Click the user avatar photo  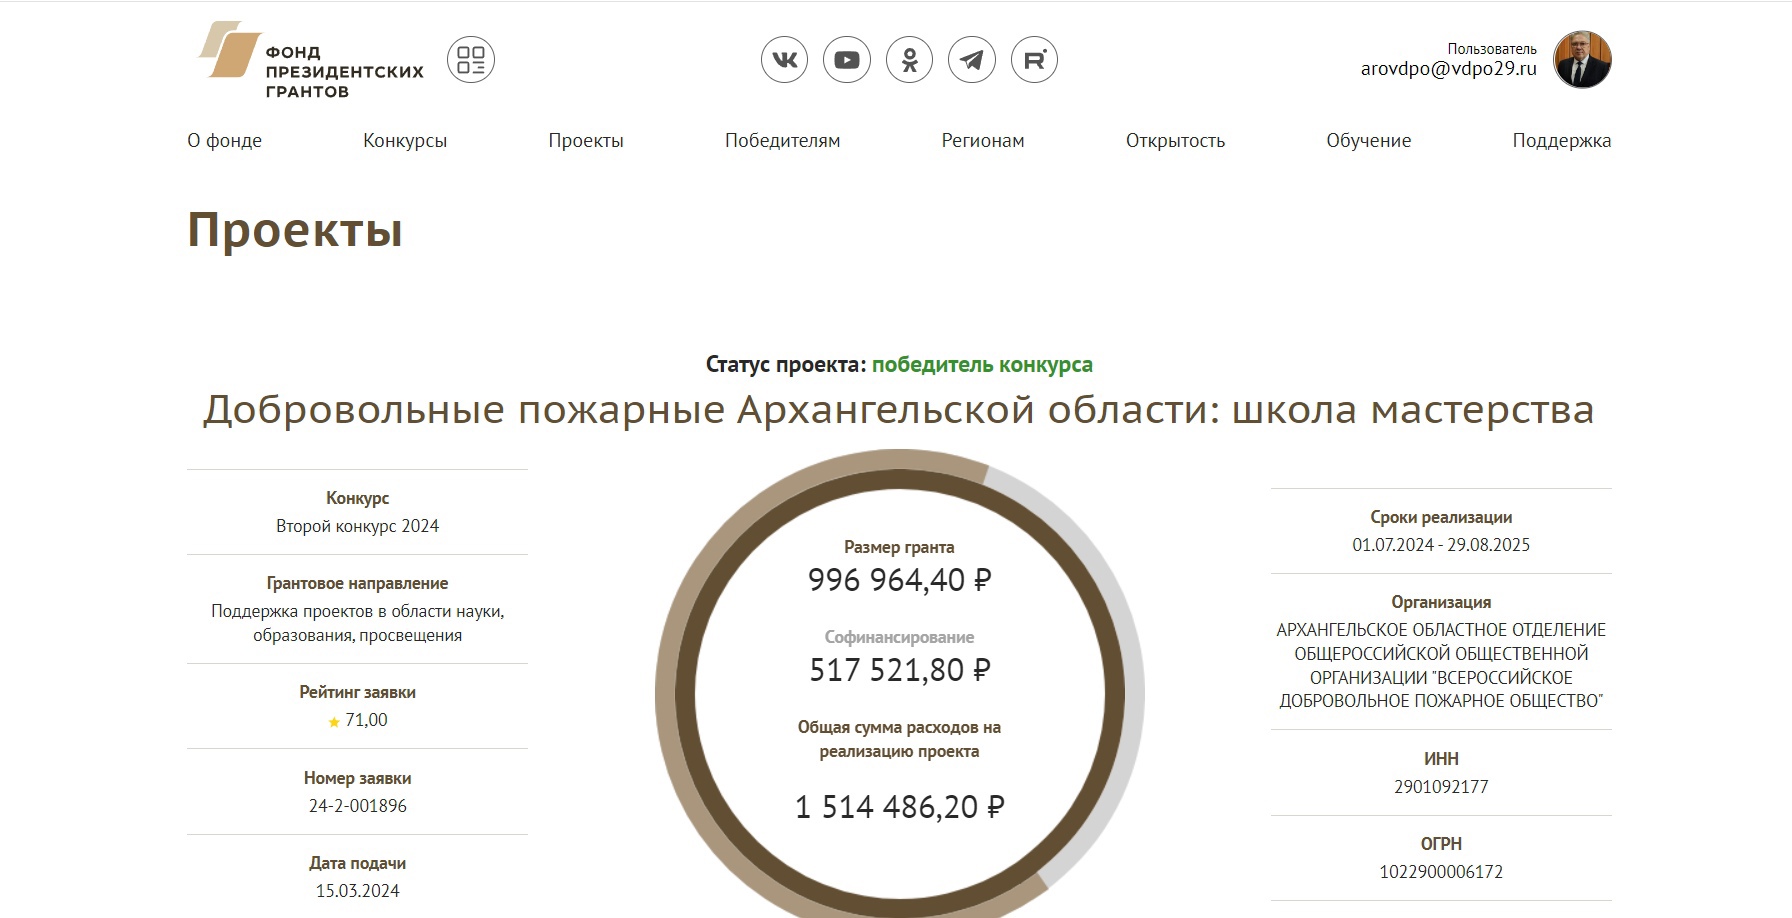point(1582,59)
